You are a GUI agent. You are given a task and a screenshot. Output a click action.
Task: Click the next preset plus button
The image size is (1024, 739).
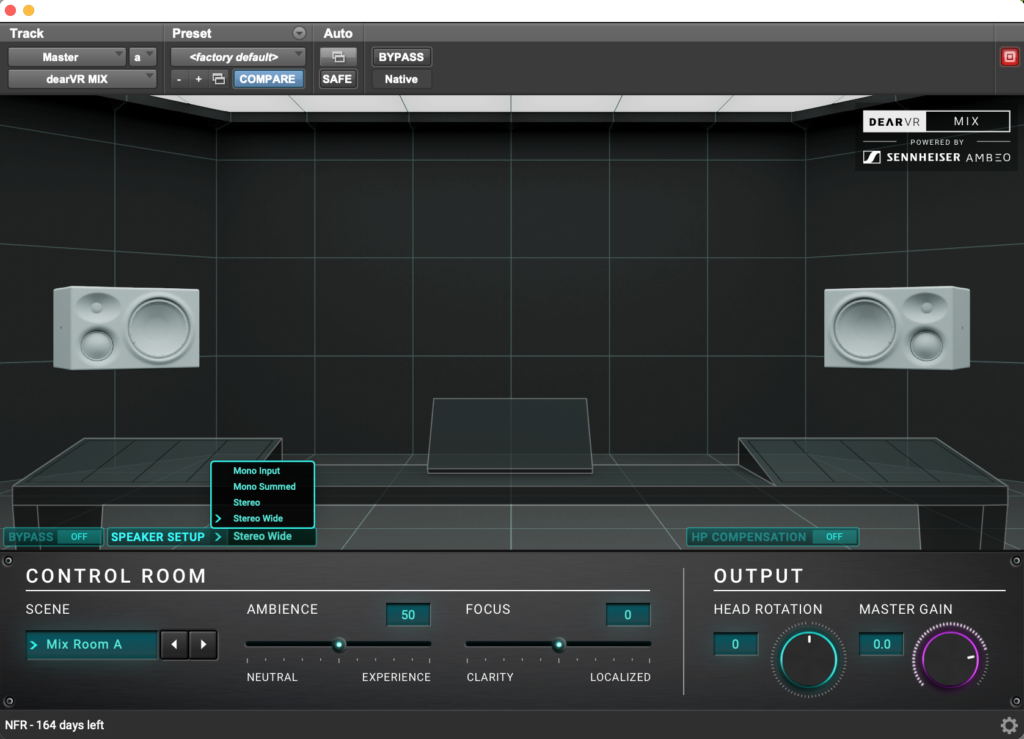coord(198,79)
